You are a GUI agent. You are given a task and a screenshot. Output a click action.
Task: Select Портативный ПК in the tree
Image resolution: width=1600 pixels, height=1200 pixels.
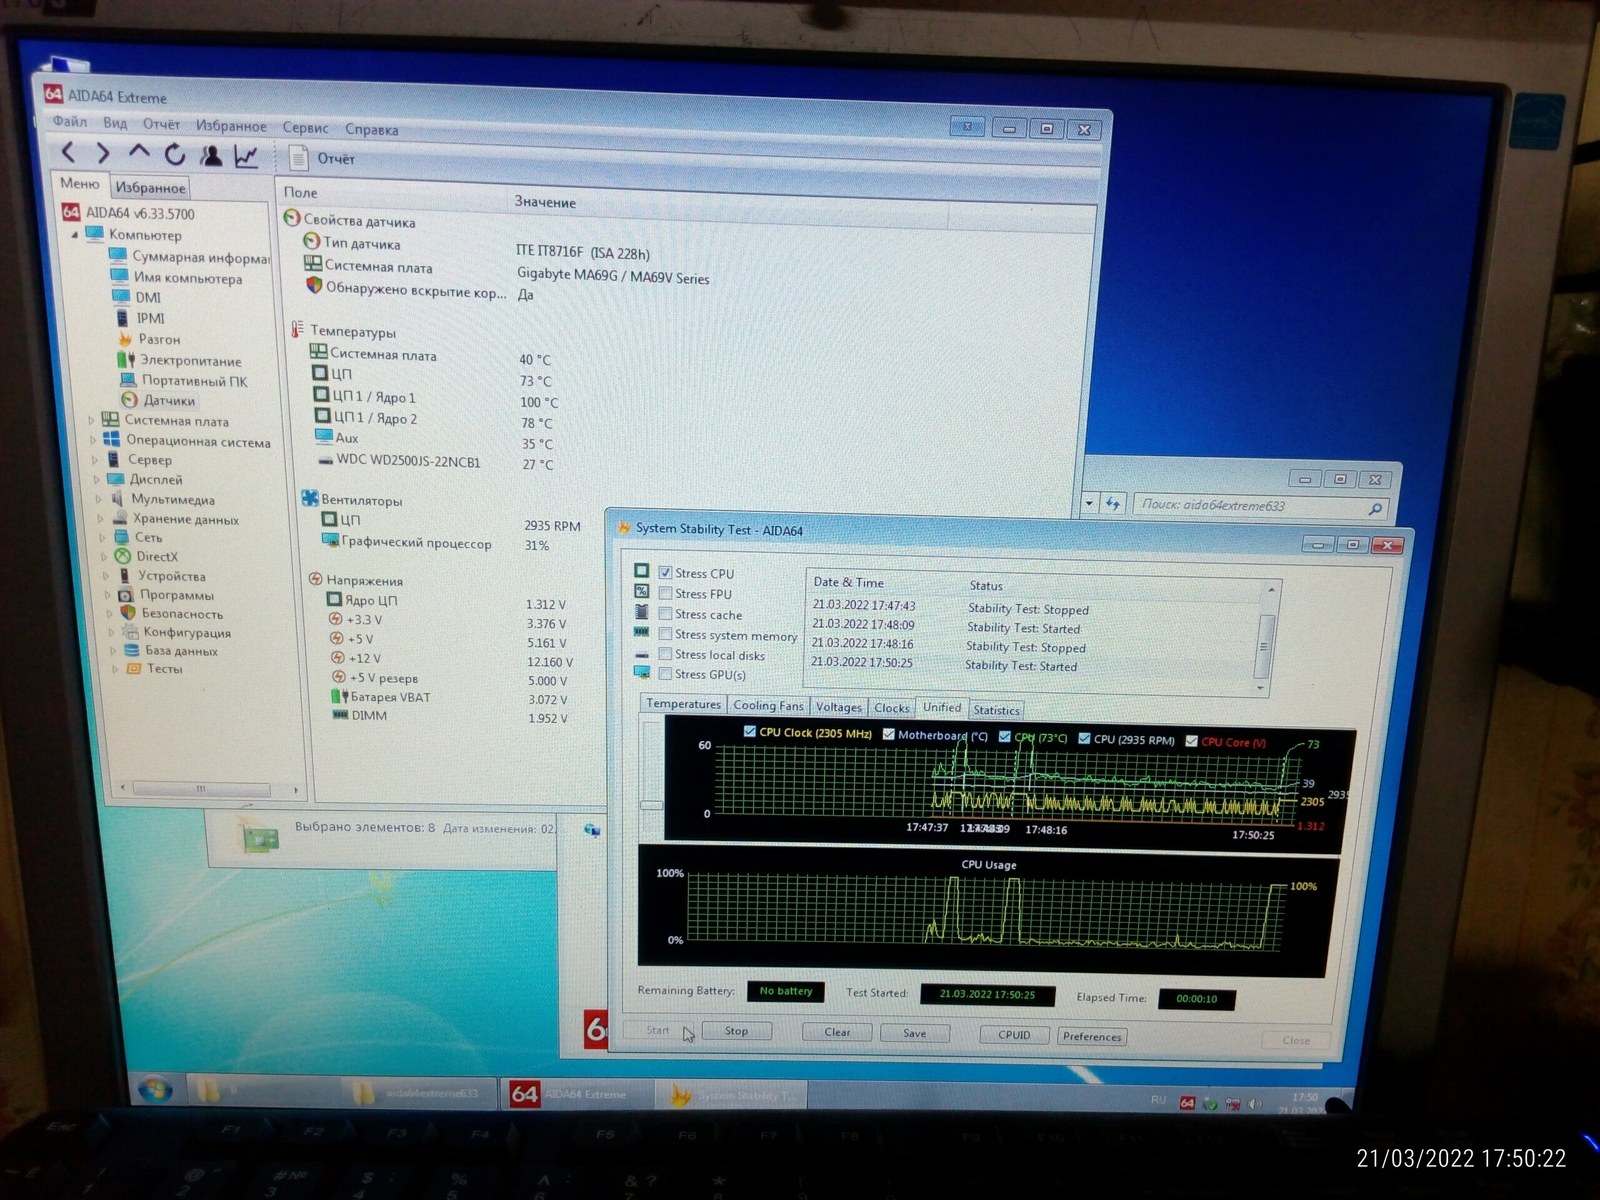tap(194, 381)
